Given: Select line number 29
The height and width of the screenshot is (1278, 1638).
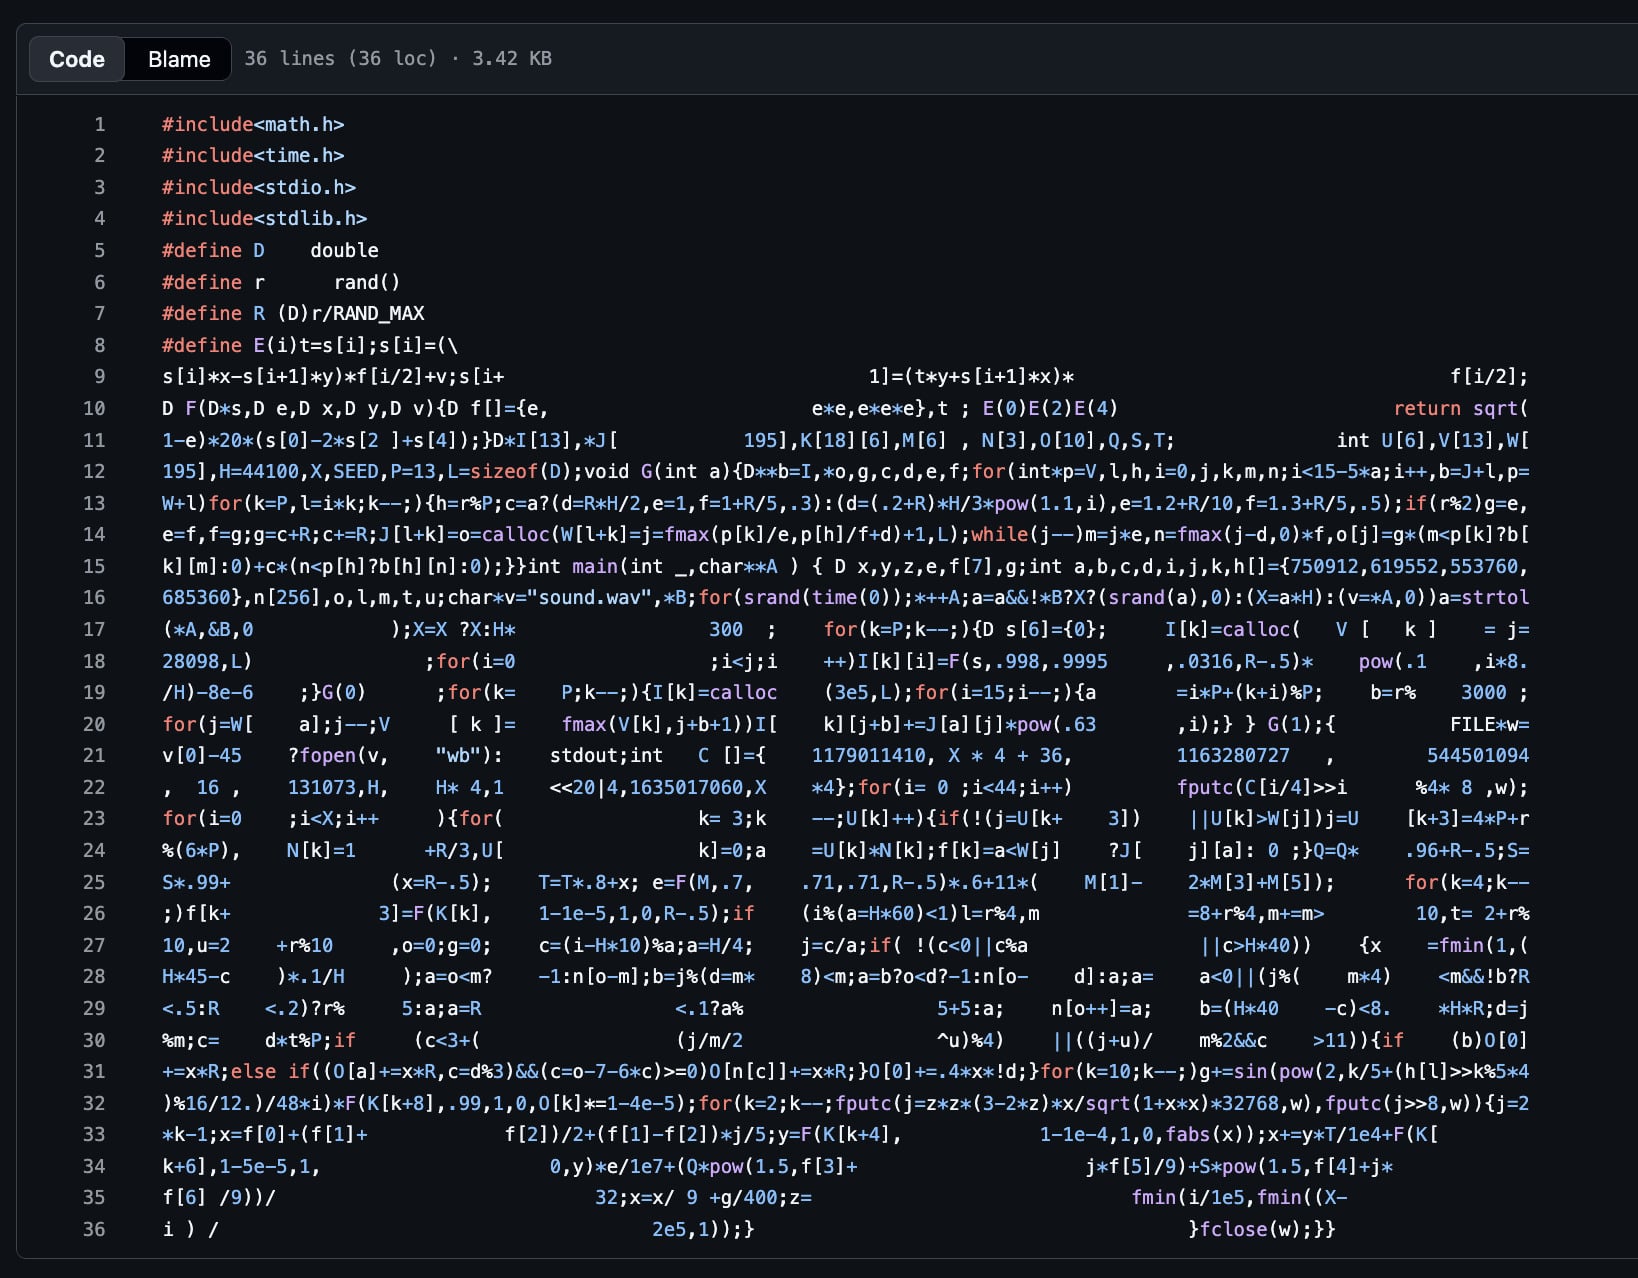Looking at the screenshot, I should click(94, 1008).
